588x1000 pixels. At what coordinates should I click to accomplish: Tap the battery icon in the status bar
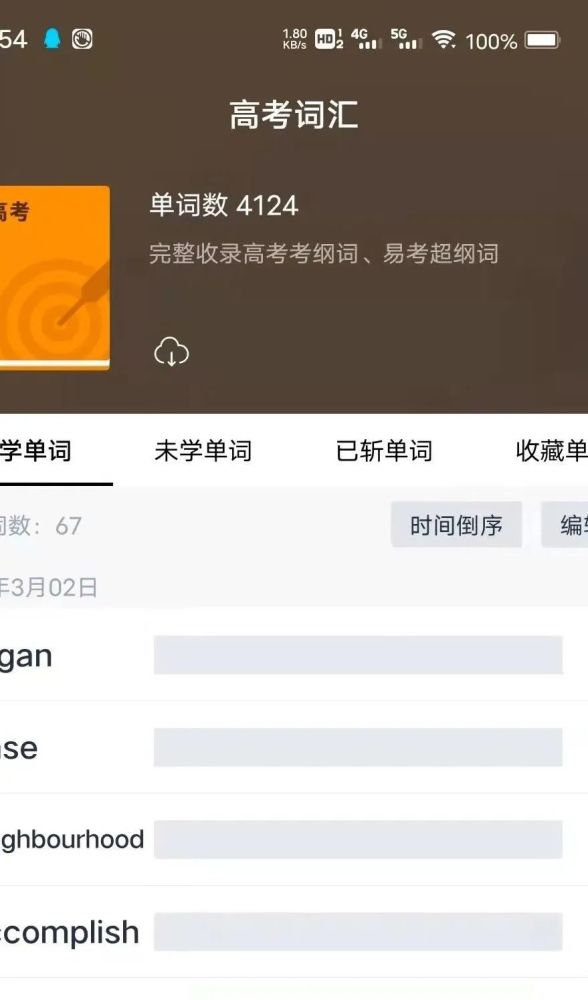542,40
